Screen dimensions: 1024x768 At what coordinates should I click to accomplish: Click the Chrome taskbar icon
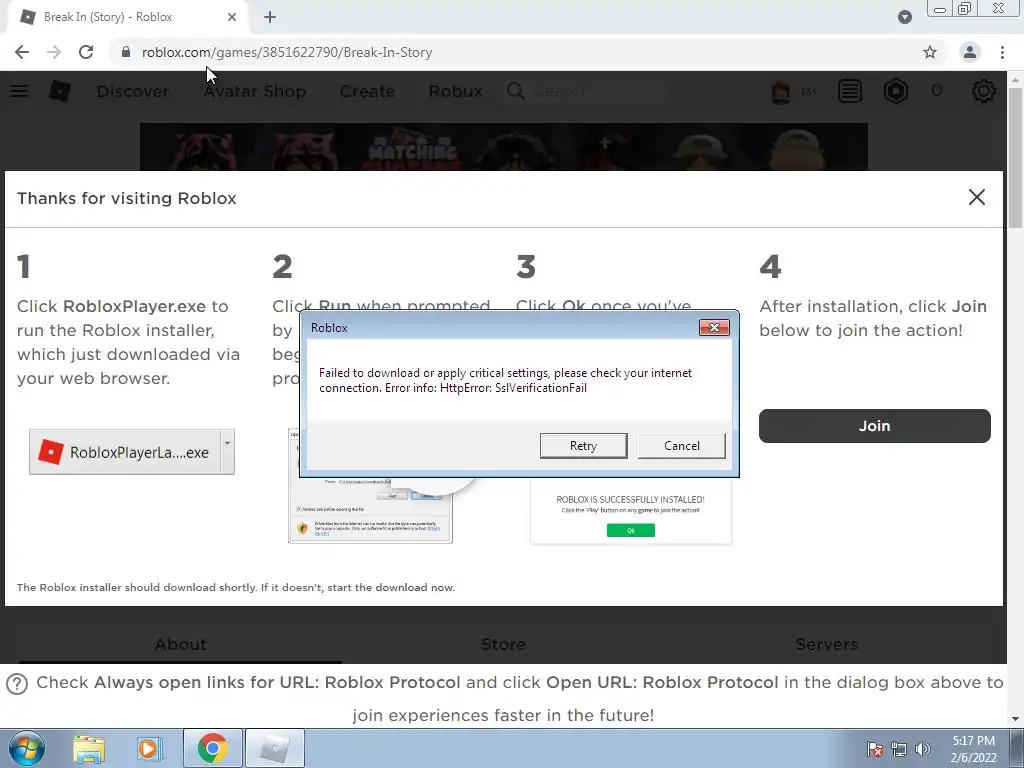click(x=212, y=748)
